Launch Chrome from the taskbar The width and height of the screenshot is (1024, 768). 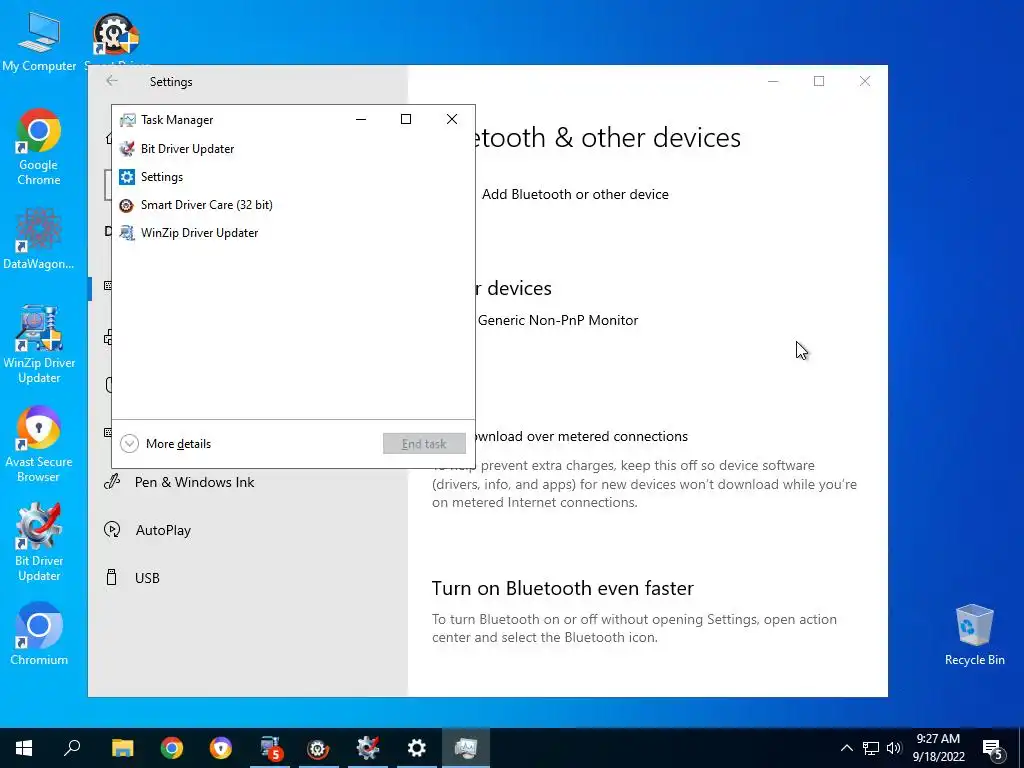[x=172, y=748]
